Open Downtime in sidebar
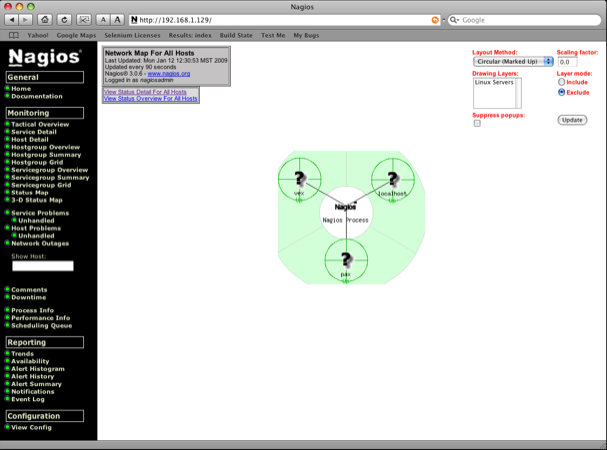This screenshot has height=450, width=607. coord(29,297)
